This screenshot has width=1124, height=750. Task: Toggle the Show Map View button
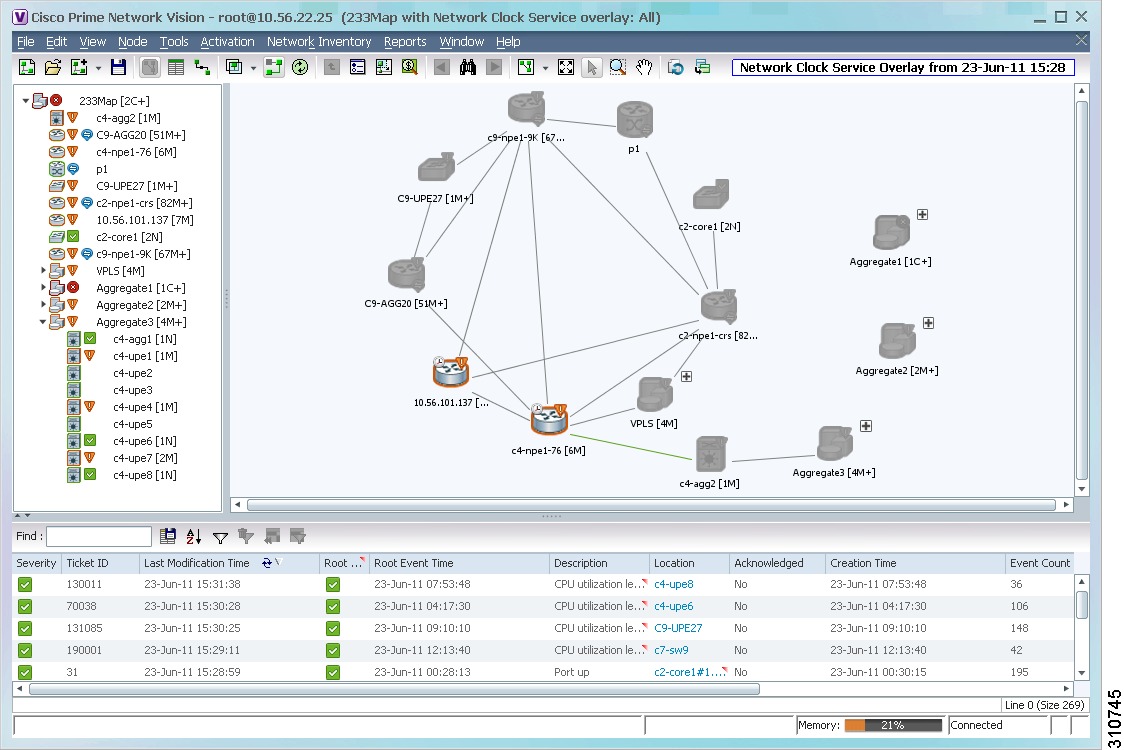coord(150,67)
